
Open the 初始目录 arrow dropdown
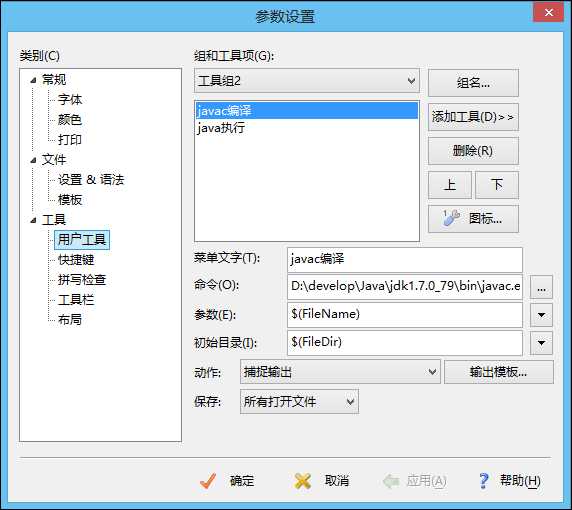point(541,343)
